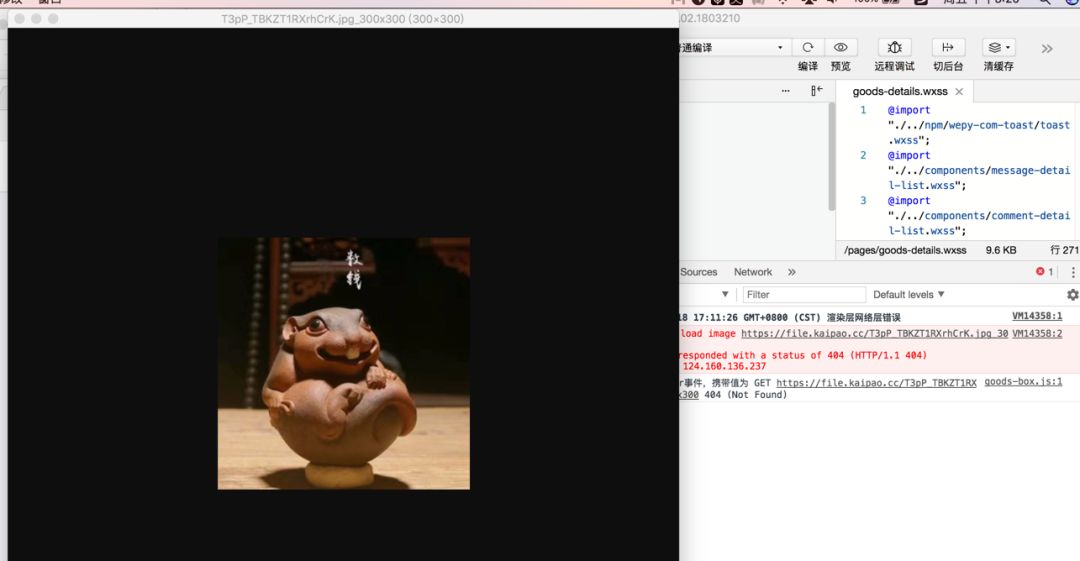Screen dimensions: 1080x561
Task: Click the 编译 compile refresh icon
Action: point(807,47)
